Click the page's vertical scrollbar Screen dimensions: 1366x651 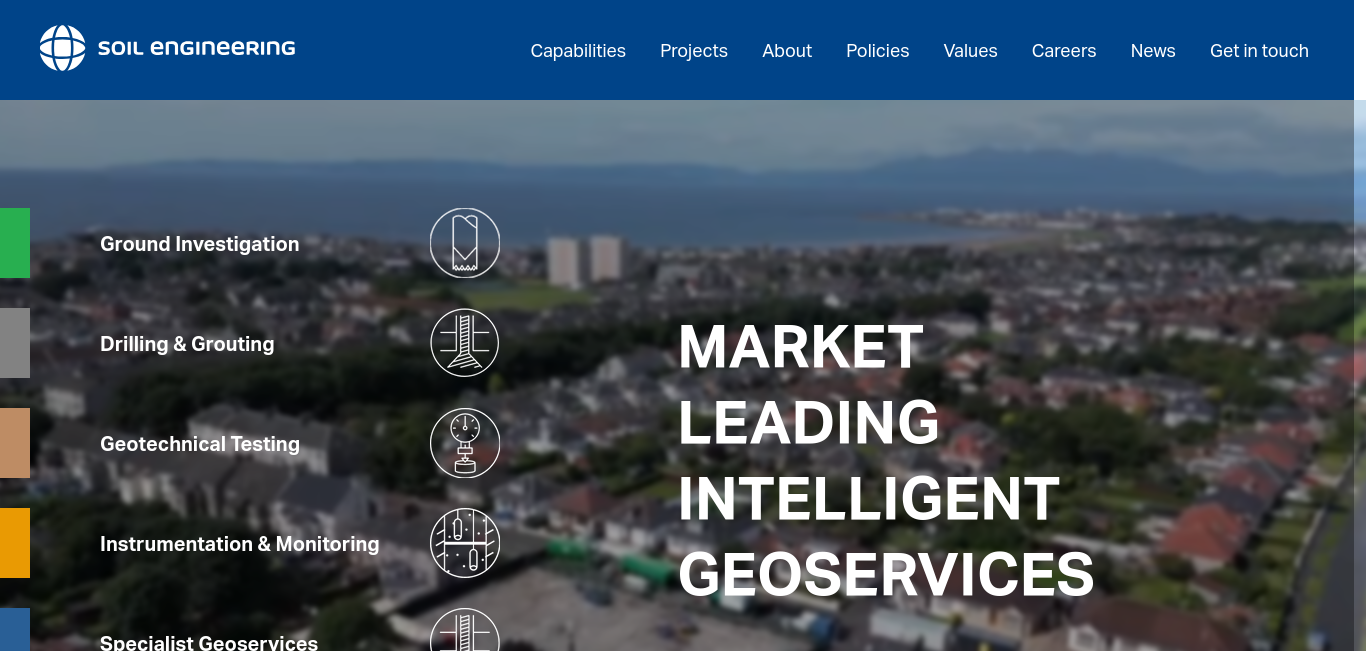point(1360,325)
